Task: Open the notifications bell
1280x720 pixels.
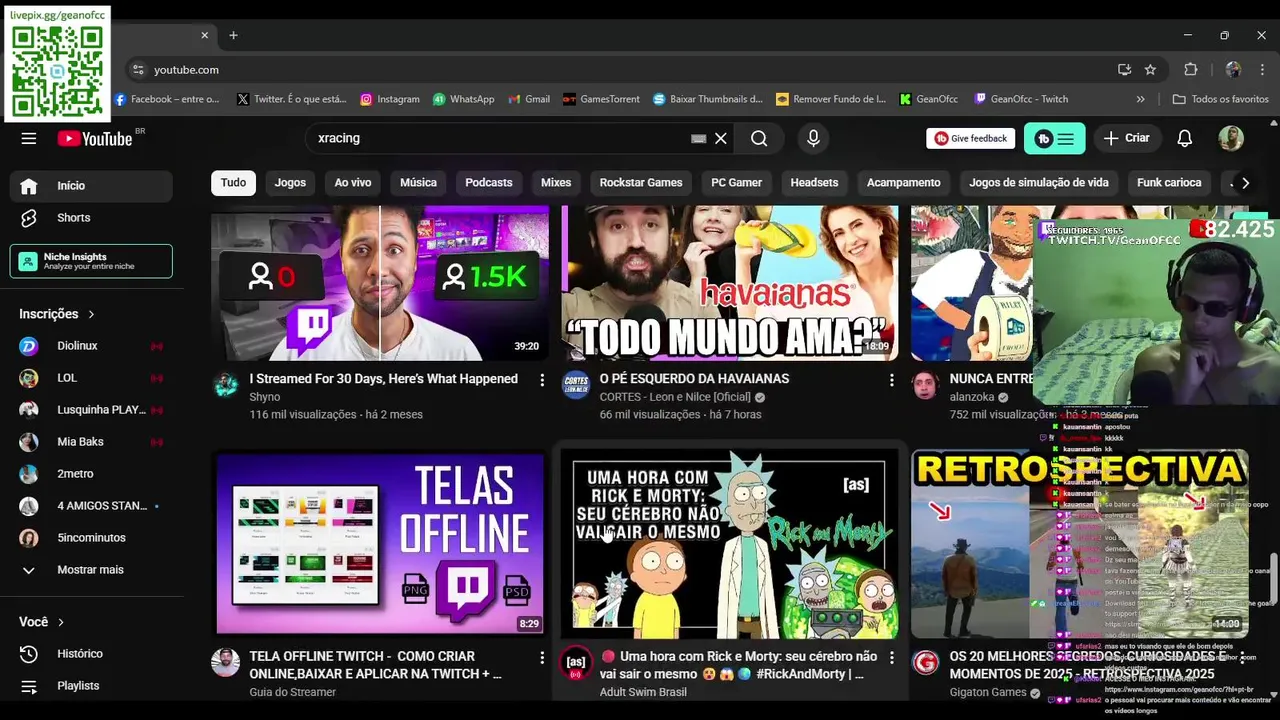Action: coord(1184,138)
